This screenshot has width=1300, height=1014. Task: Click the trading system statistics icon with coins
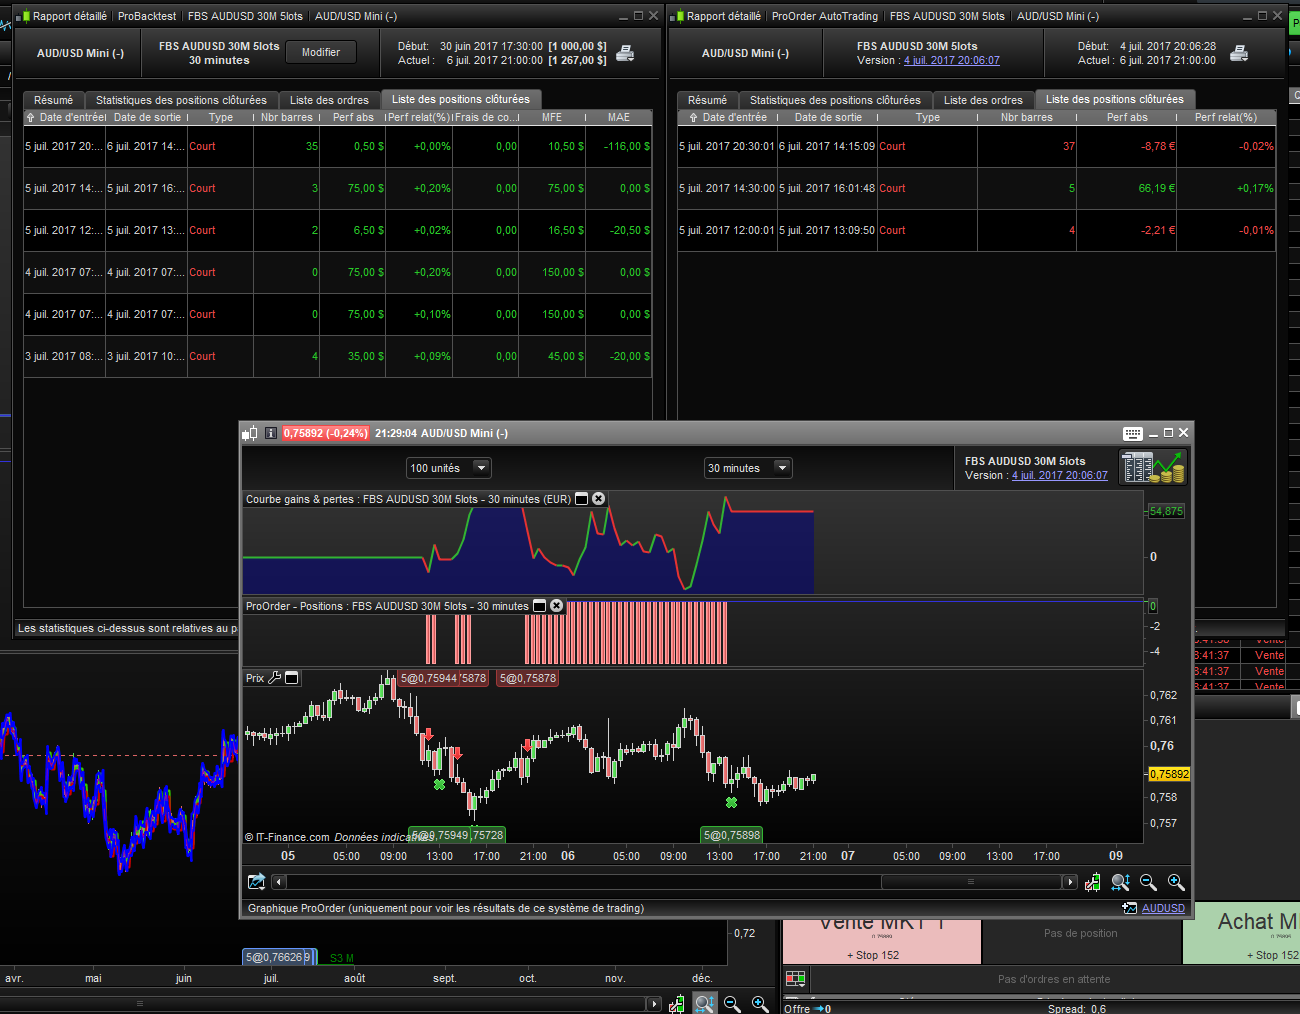[1152, 467]
